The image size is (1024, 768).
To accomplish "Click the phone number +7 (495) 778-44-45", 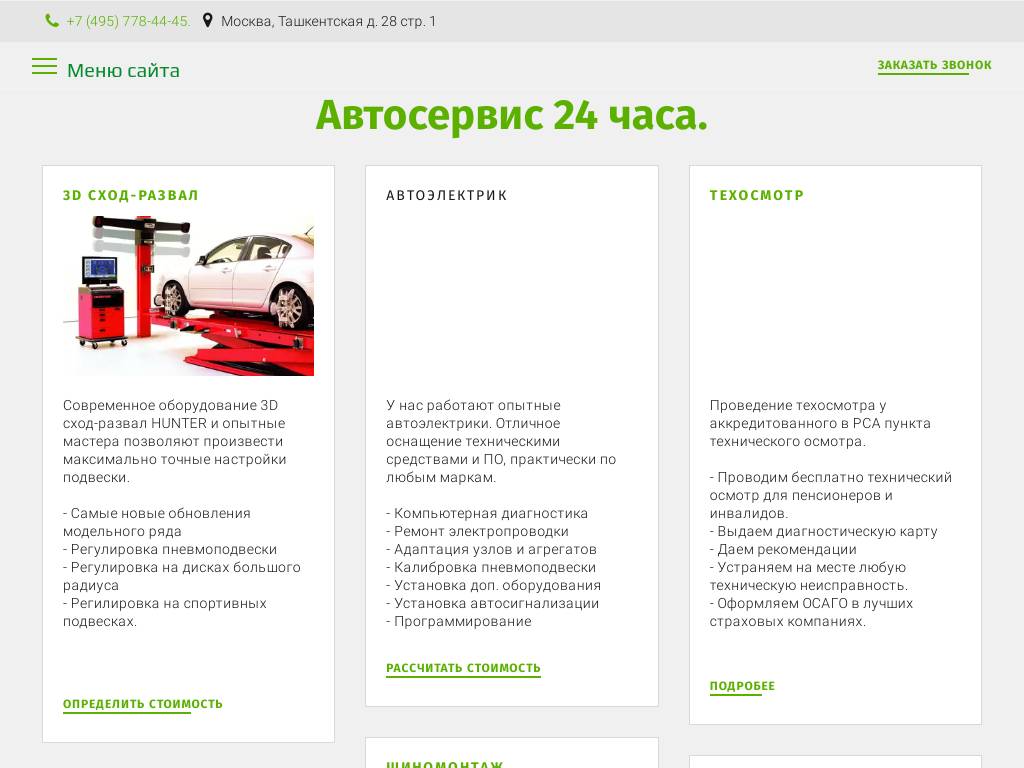I will 128,20.
